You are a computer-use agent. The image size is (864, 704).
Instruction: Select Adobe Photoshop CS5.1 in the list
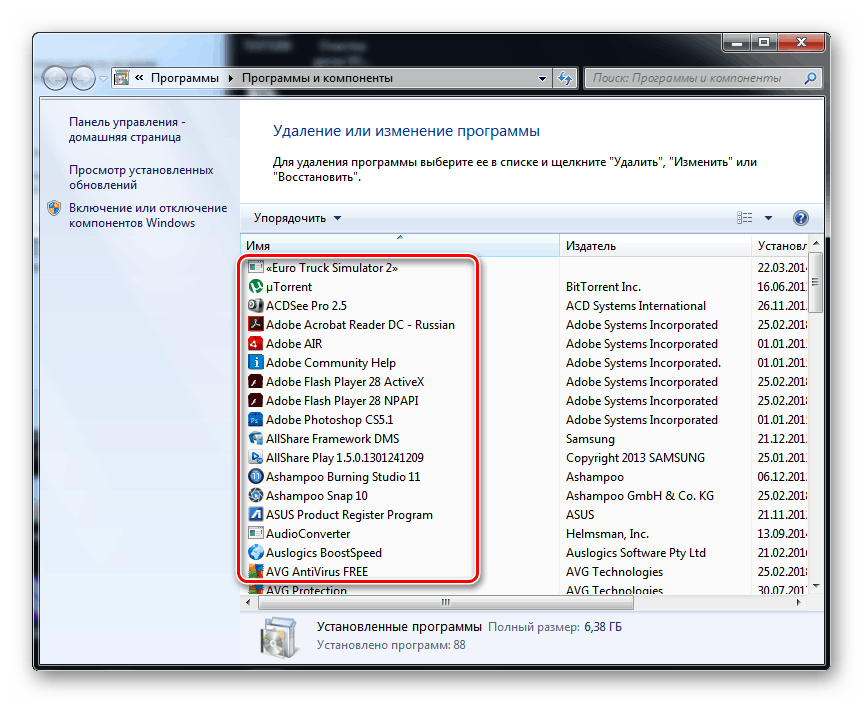(330, 420)
